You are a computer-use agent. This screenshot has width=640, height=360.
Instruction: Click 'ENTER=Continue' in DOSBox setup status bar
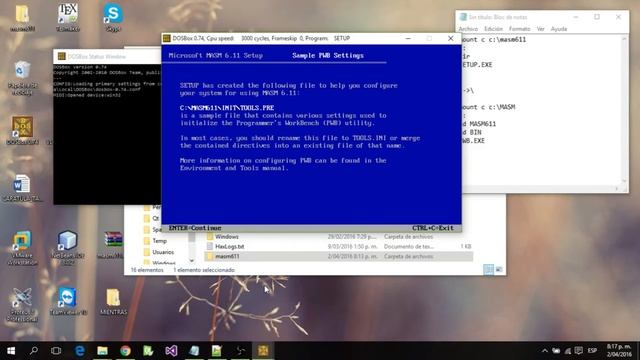(195, 228)
